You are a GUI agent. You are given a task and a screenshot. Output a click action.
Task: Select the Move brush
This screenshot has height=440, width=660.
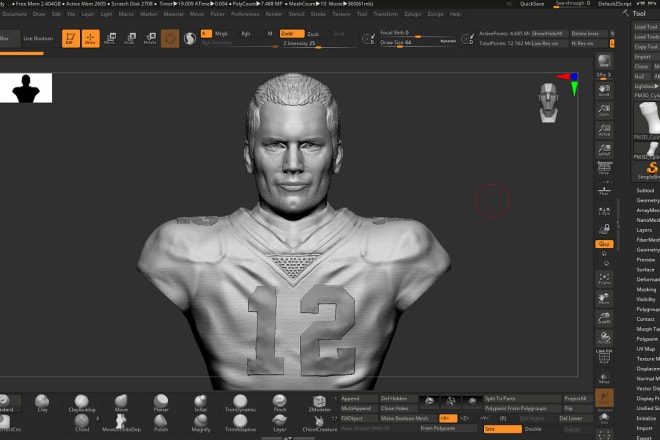121,403
